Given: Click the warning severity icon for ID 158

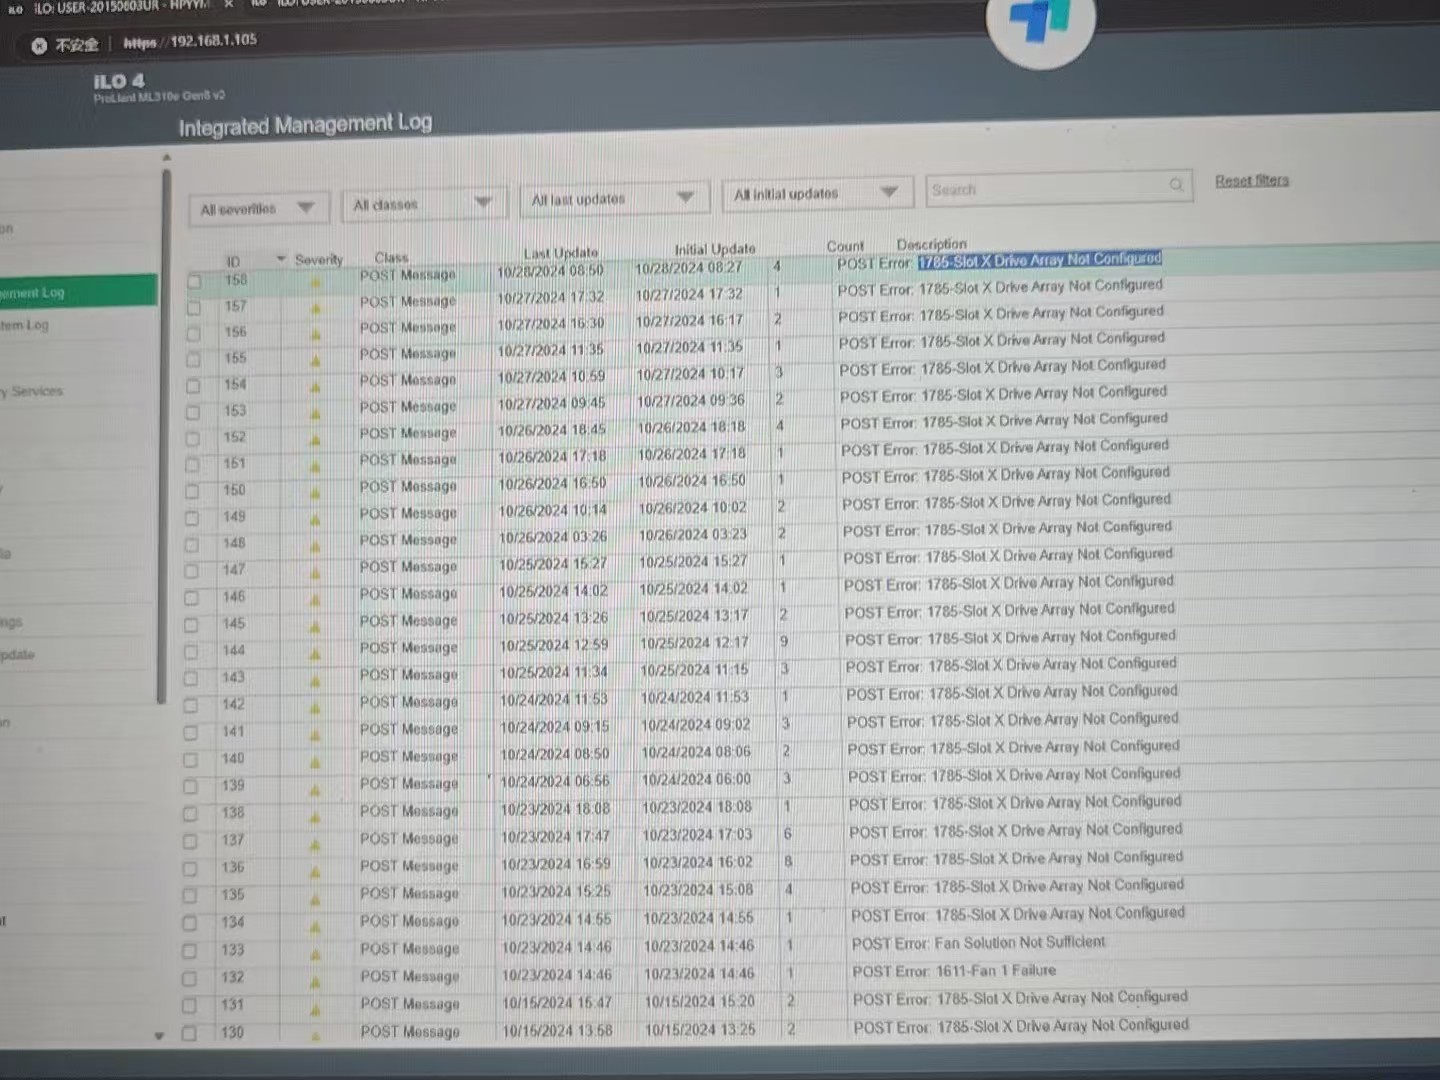Looking at the screenshot, I should [x=316, y=282].
